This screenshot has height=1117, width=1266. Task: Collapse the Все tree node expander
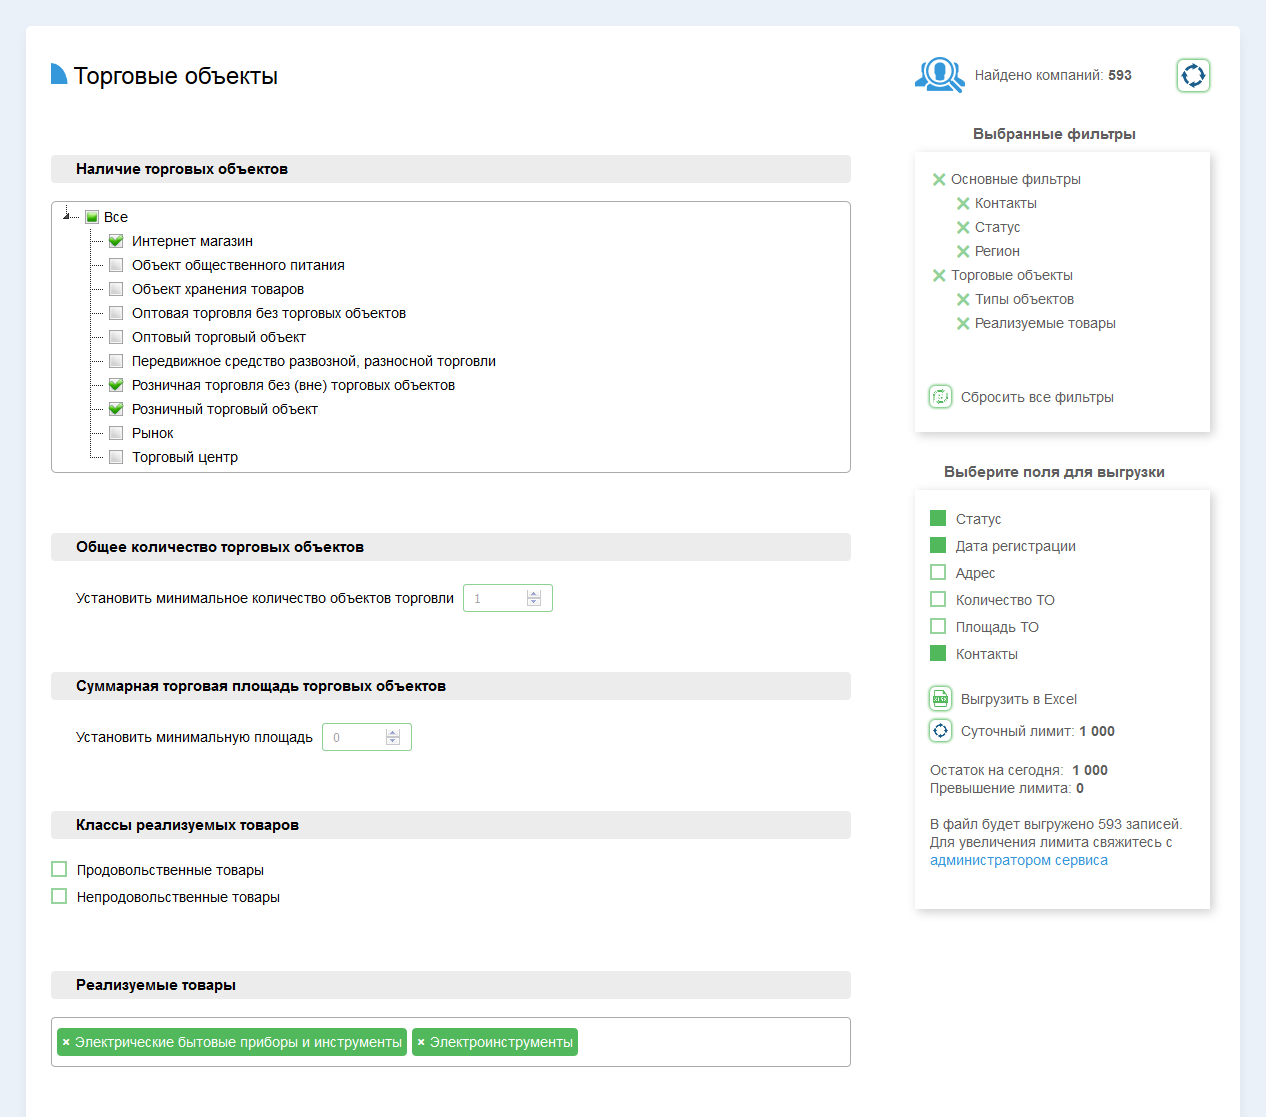tap(67, 215)
